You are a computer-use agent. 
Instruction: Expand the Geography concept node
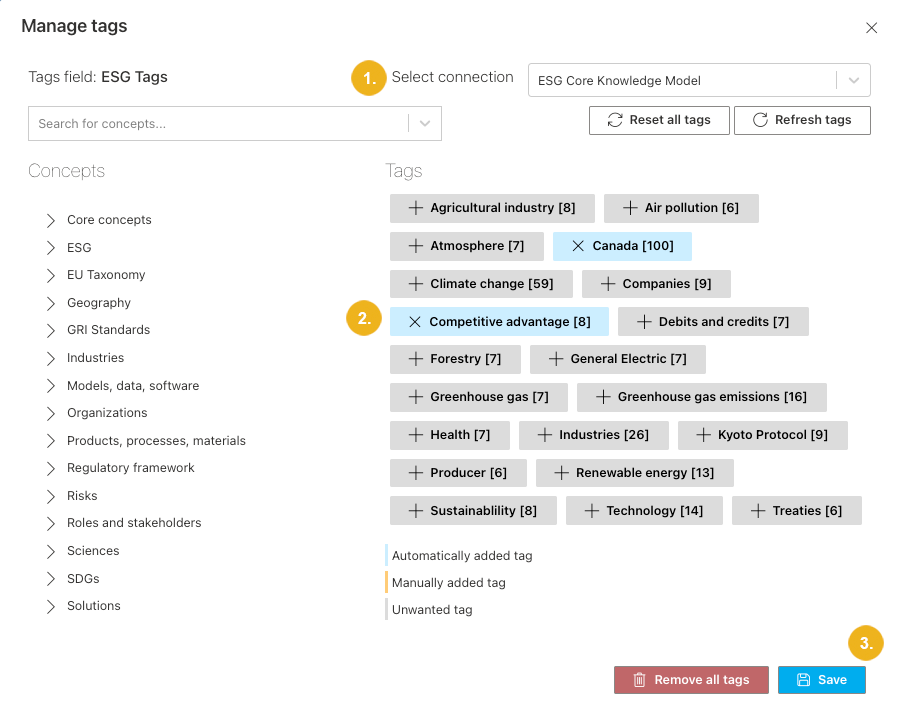tap(51, 302)
